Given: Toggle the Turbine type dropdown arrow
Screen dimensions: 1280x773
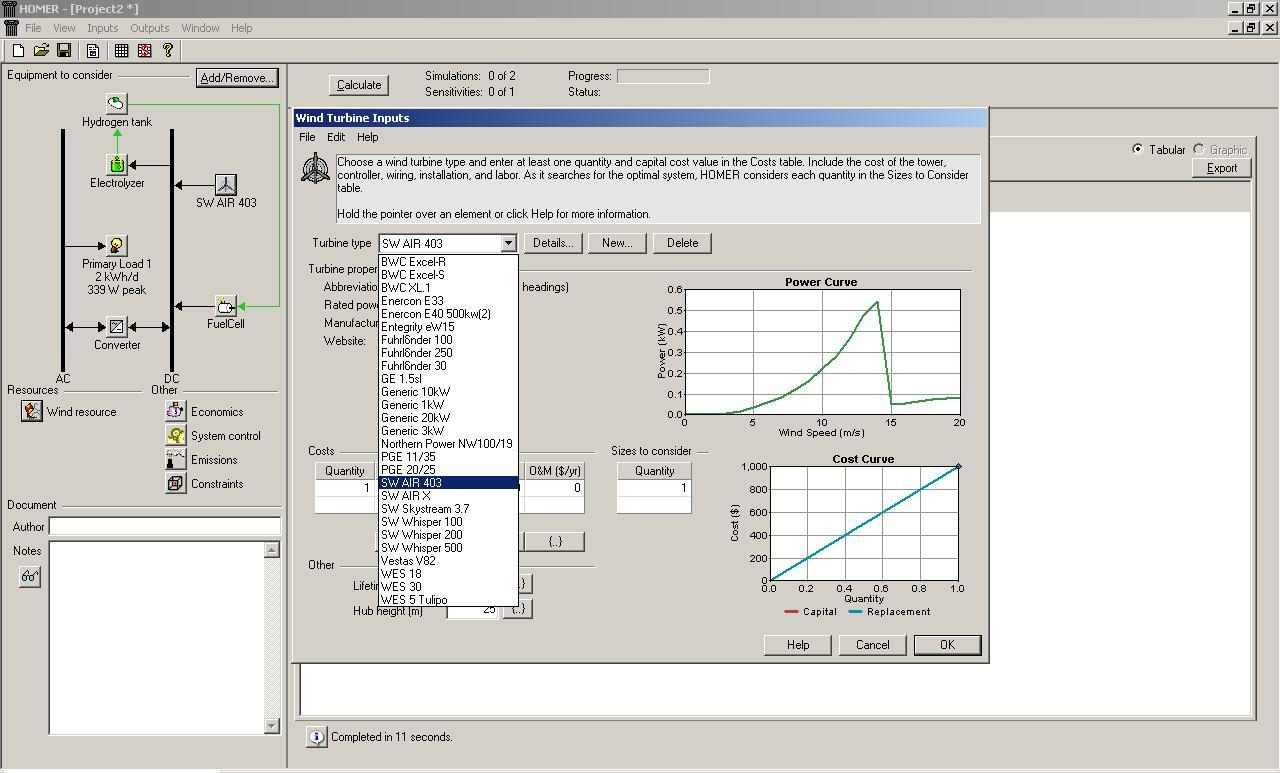Looking at the screenshot, I should tap(507, 243).
